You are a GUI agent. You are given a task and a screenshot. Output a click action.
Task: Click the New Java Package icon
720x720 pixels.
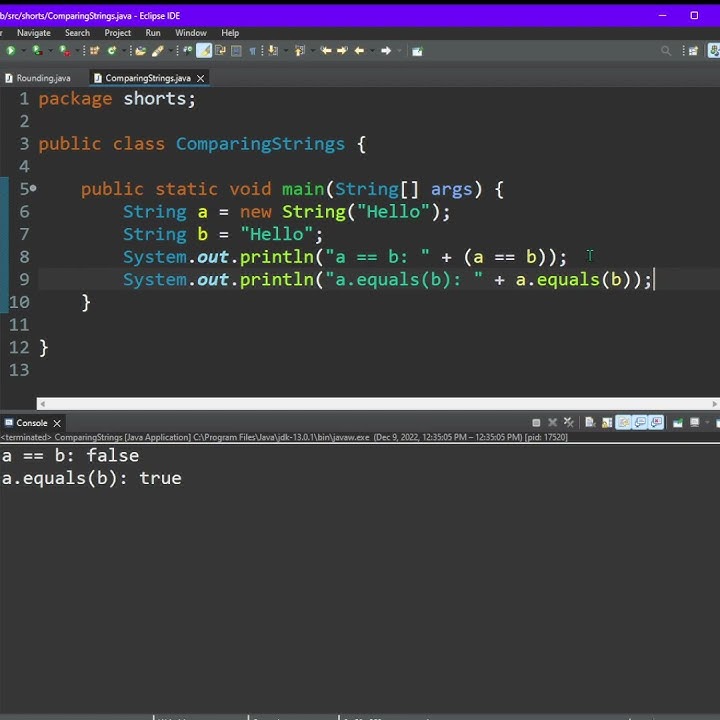[95, 51]
